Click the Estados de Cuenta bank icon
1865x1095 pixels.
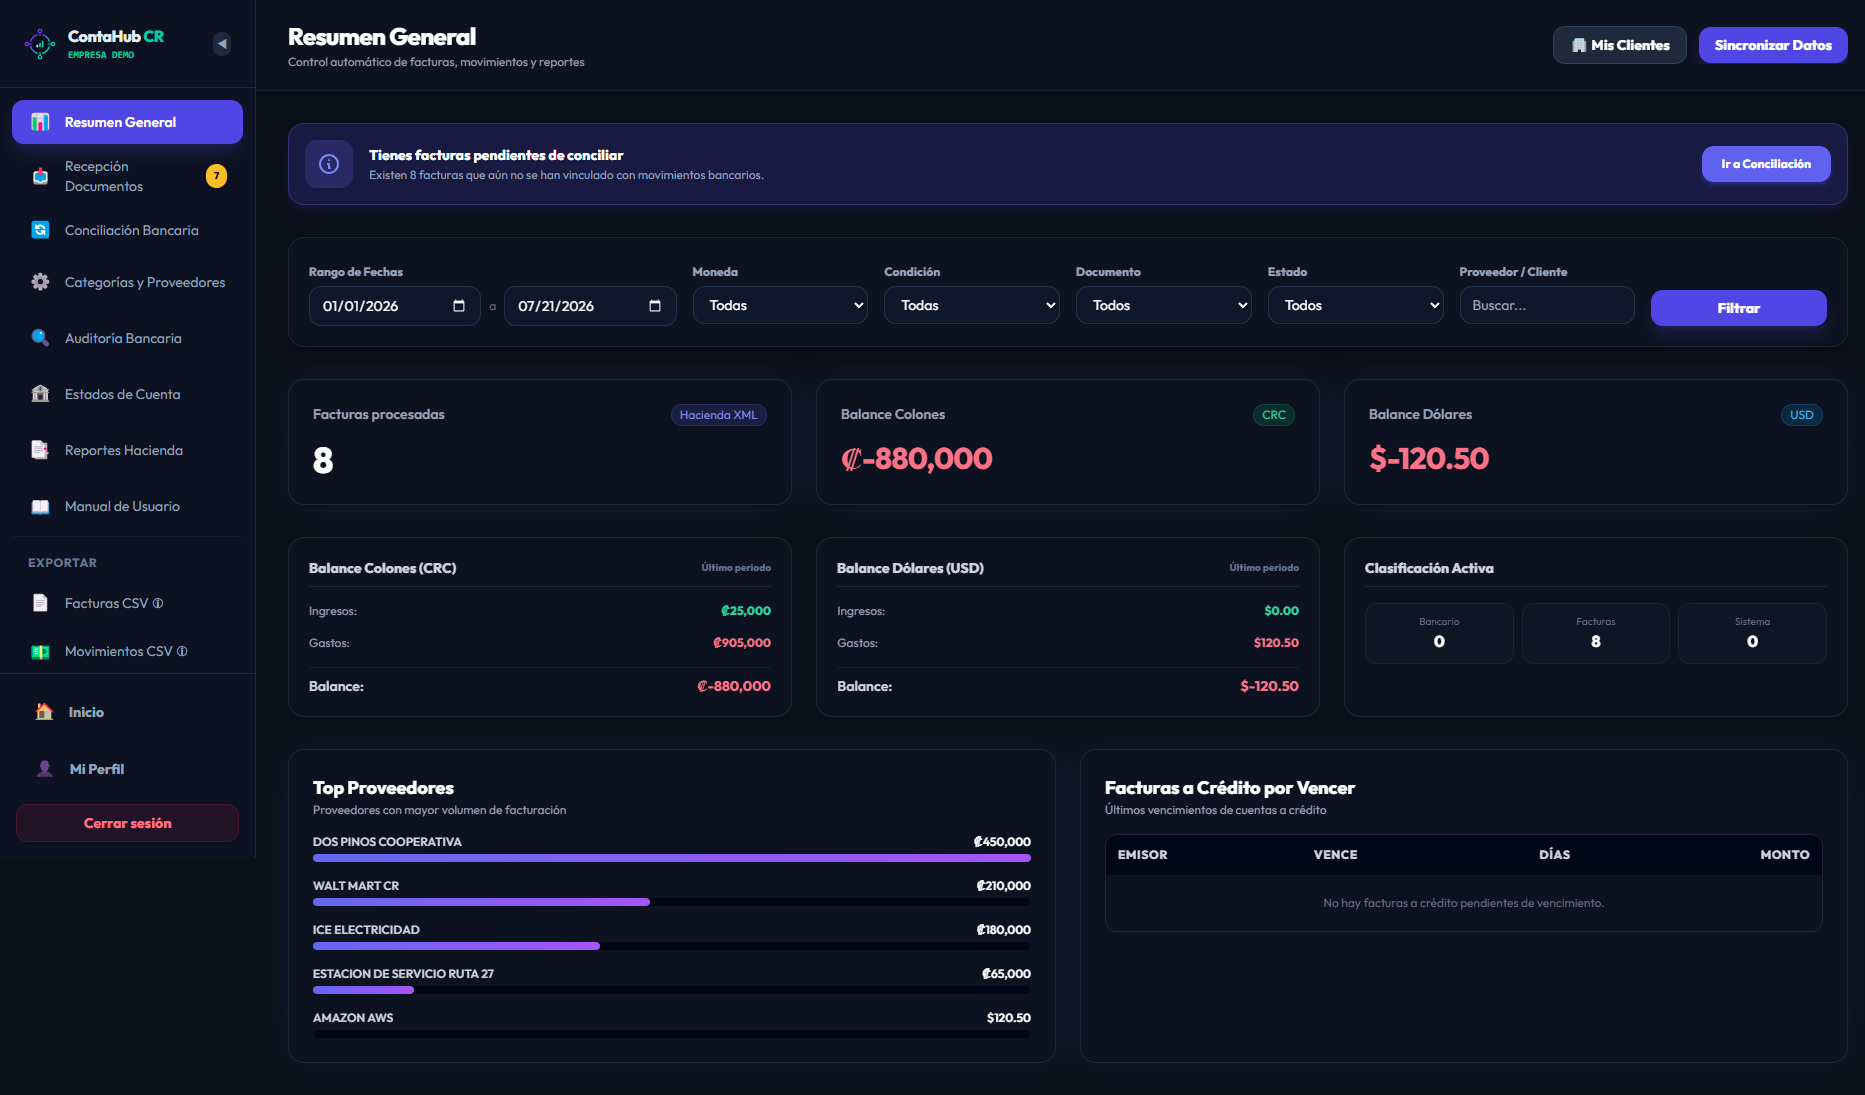pos(40,394)
